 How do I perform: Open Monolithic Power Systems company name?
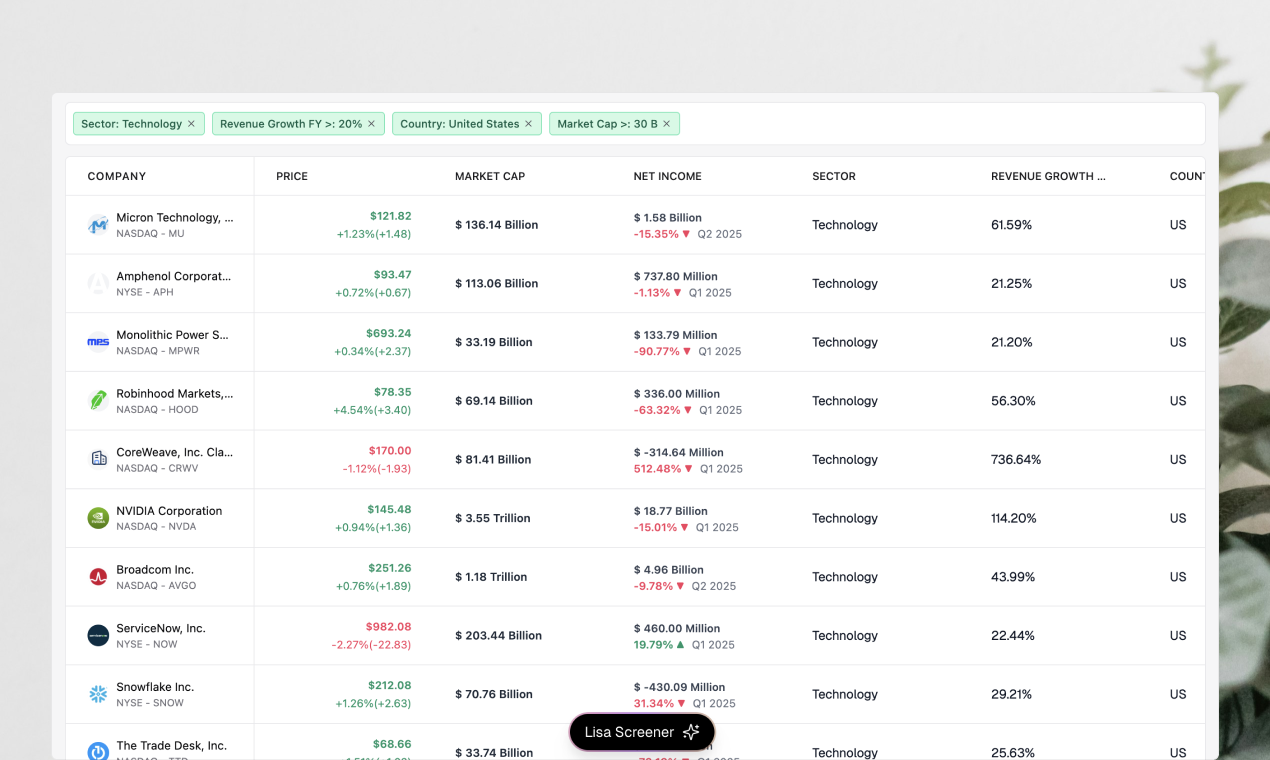pos(173,335)
